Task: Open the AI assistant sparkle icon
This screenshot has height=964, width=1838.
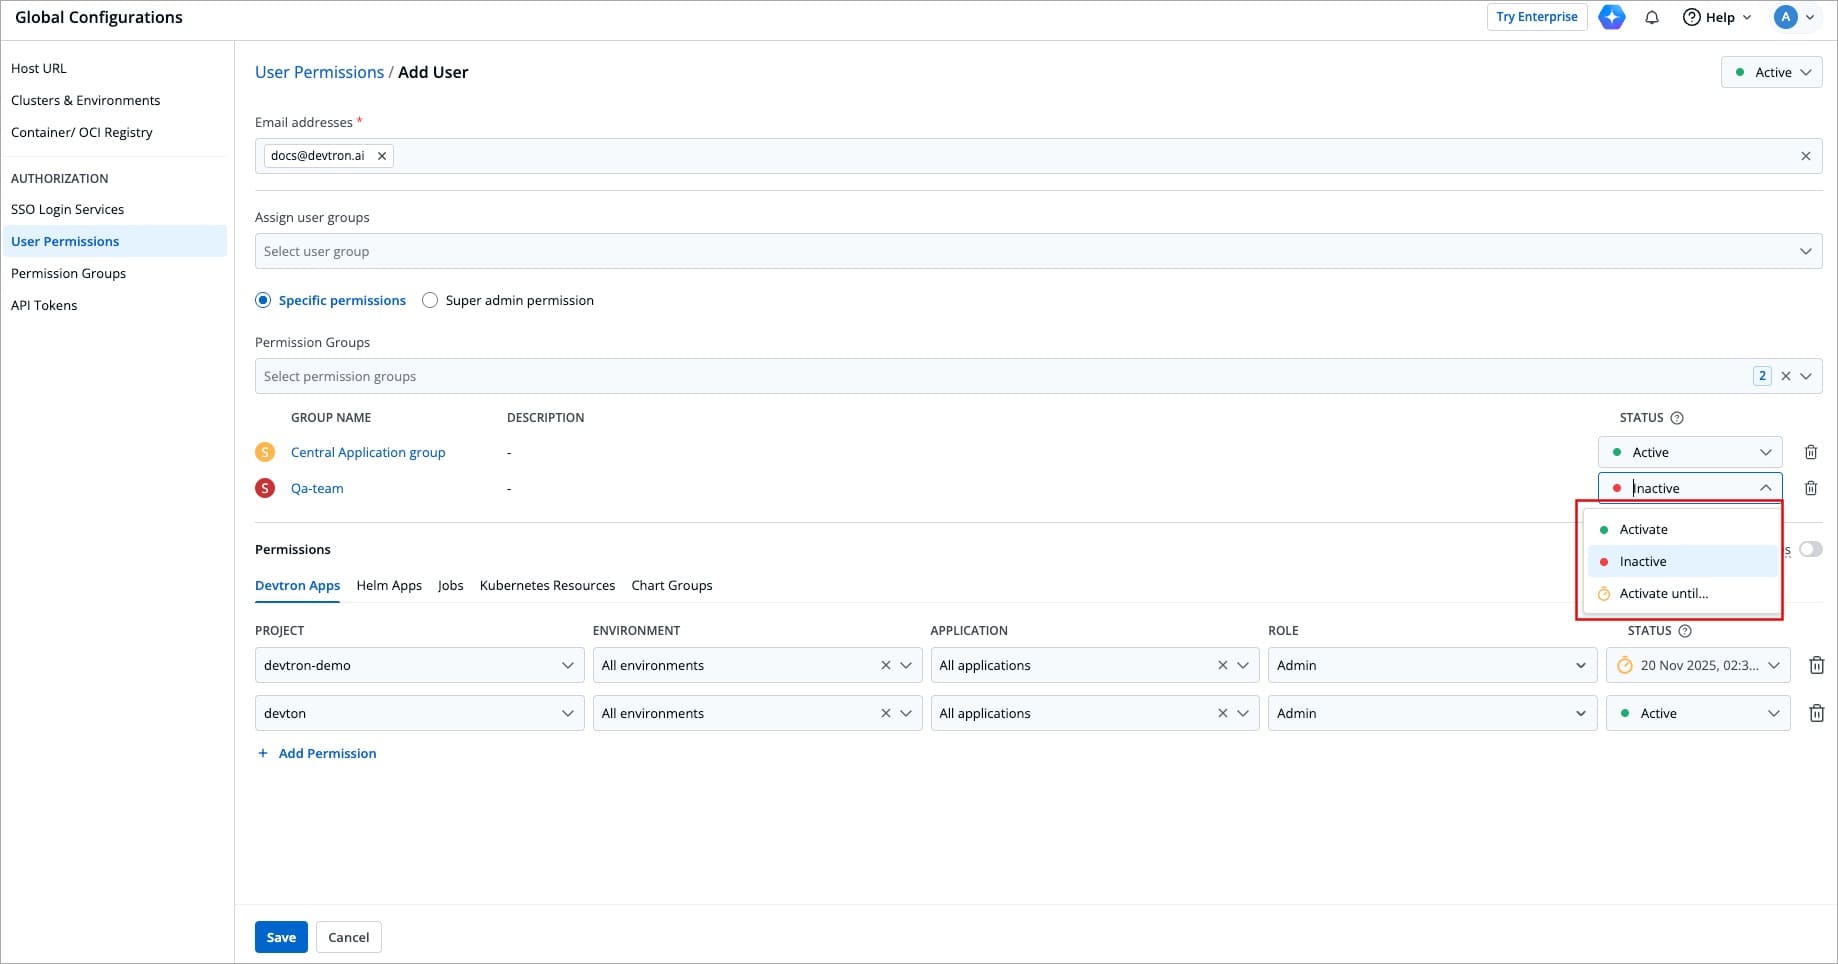Action: [1611, 17]
